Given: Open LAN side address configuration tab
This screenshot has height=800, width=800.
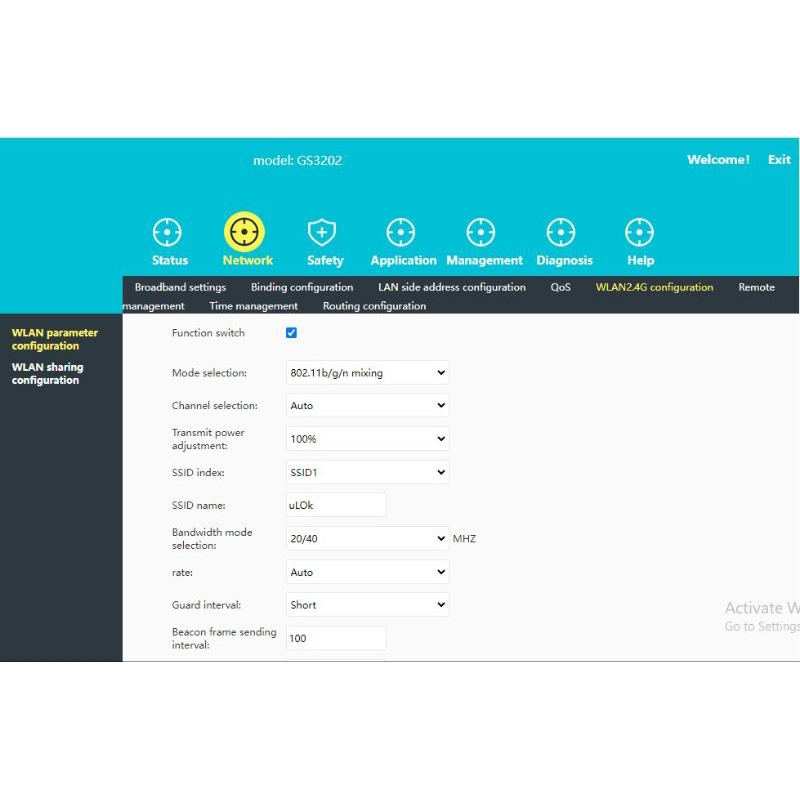Looking at the screenshot, I should tap(452, 287).
